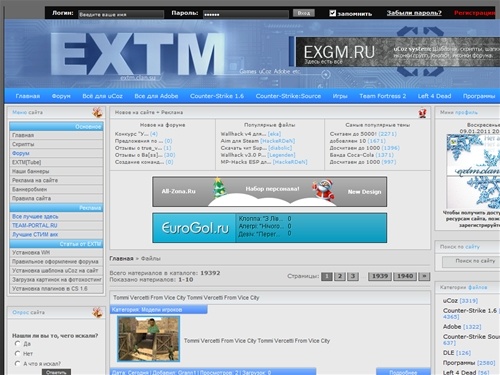Open the EuroGol.ru banner
This screenshot has height=375, width=500.
click(x=270, y=228)
